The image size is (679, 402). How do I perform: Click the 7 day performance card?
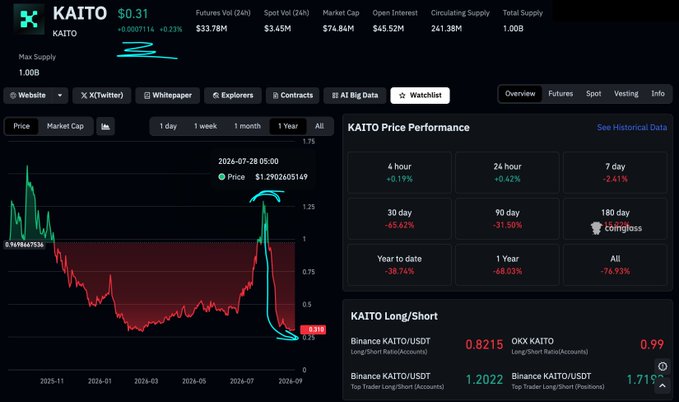coord(615,172)
